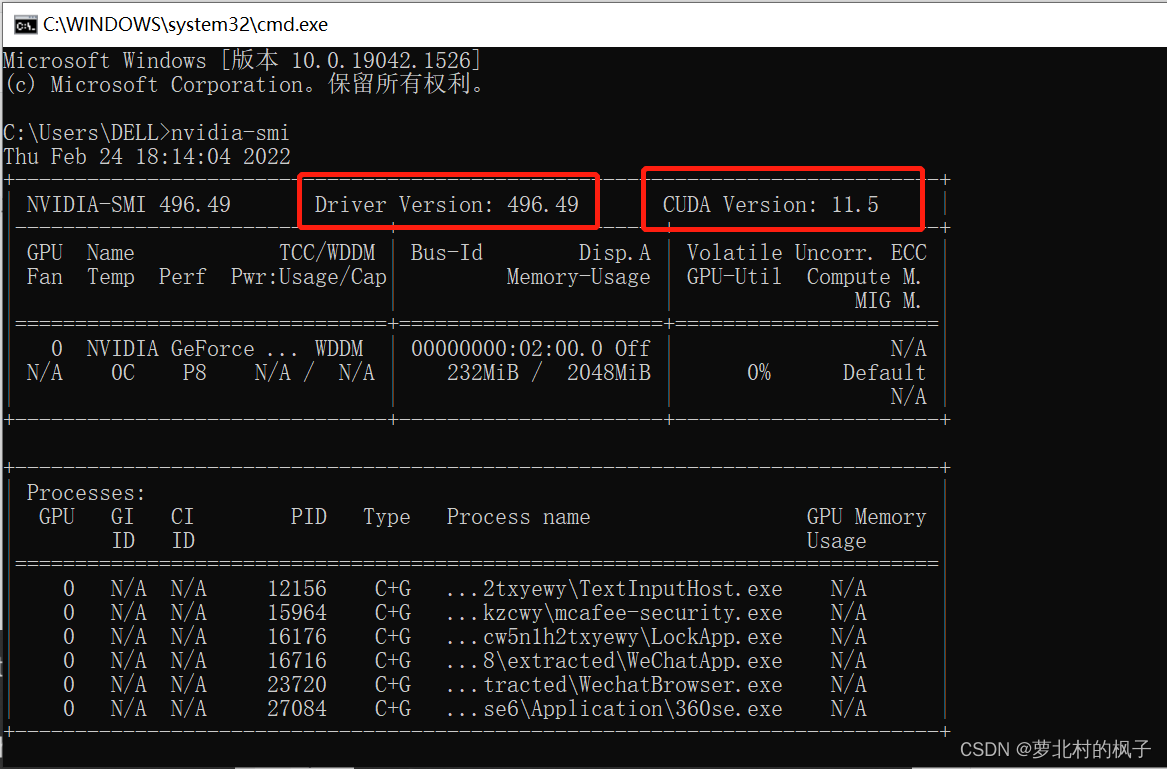Click the NVIDIA-SMI 496.49 text
The height and width of the screenshot is (769, 1167).
(129, 205)
